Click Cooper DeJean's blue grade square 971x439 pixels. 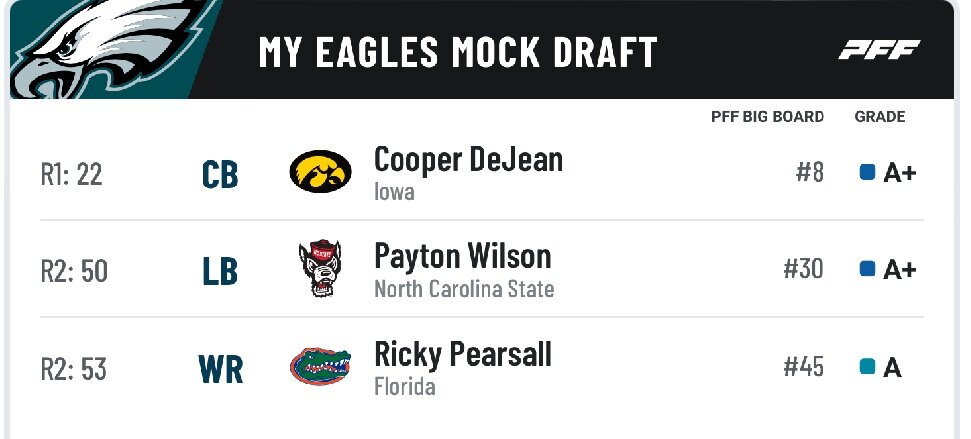click(x=868, y=173)
